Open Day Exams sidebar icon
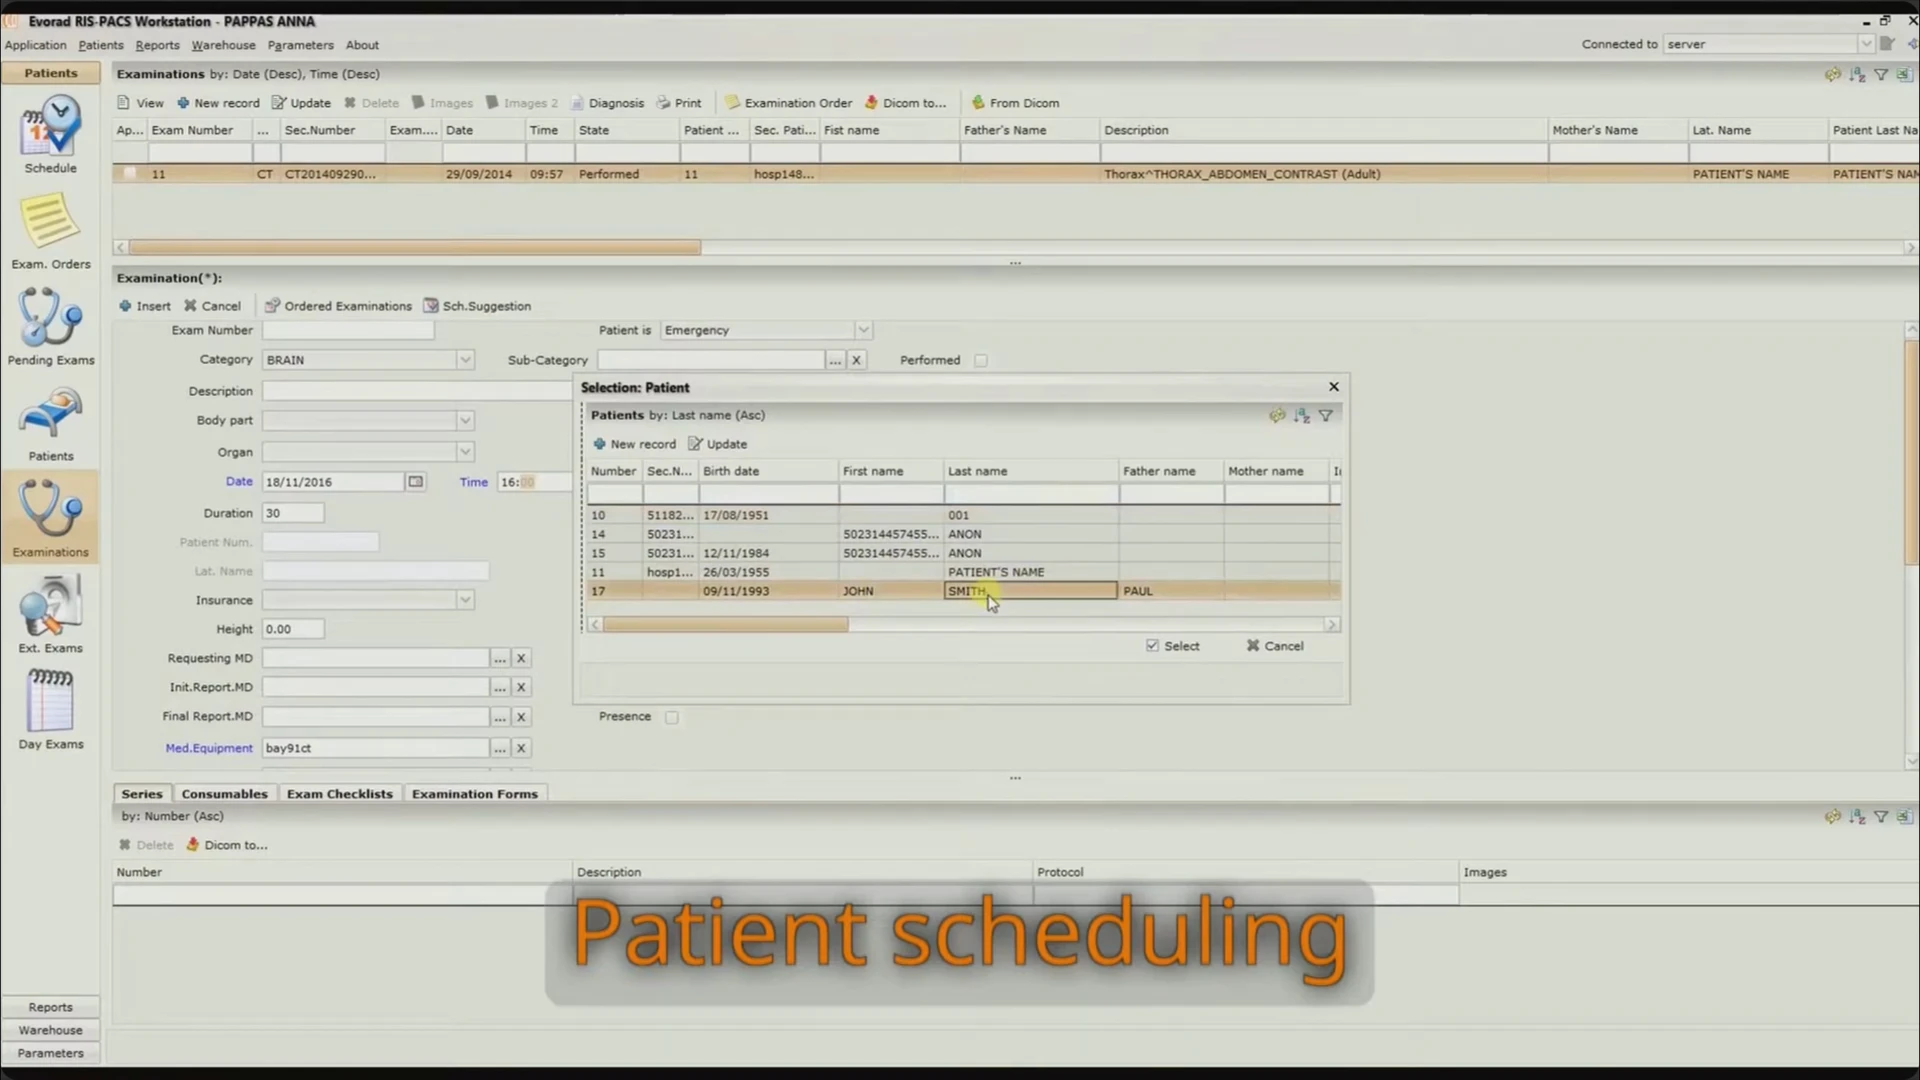Image resolution: width=1920 pixels, height=1080 pixels. [50, 711]
